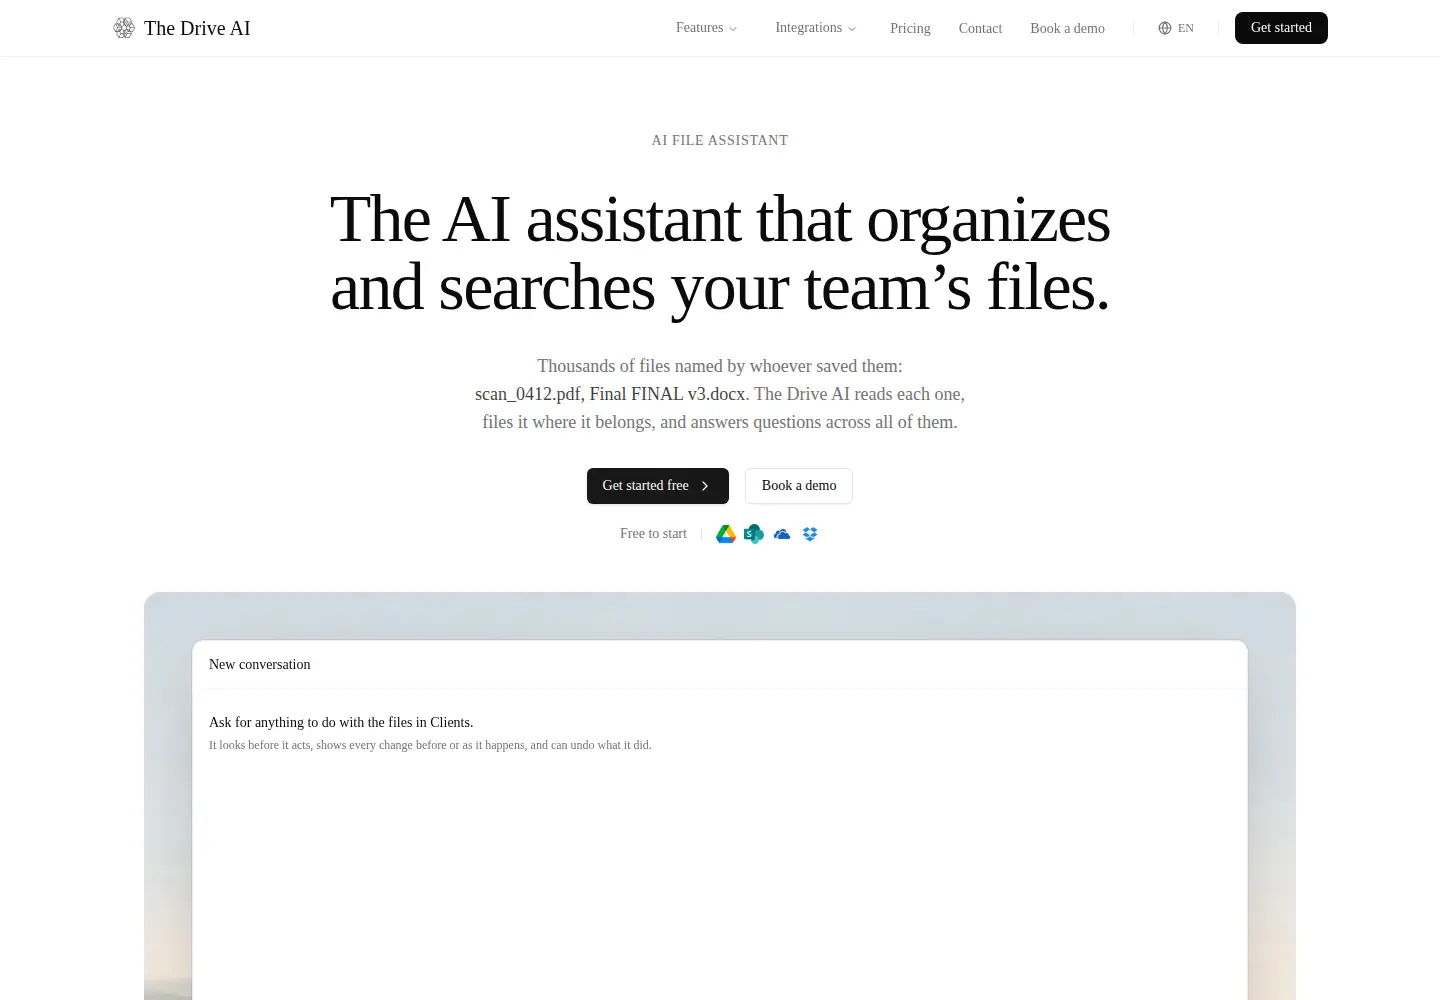Open the Pricing page
This screenshot has height=1000, width=1440.
coord(910,28)
